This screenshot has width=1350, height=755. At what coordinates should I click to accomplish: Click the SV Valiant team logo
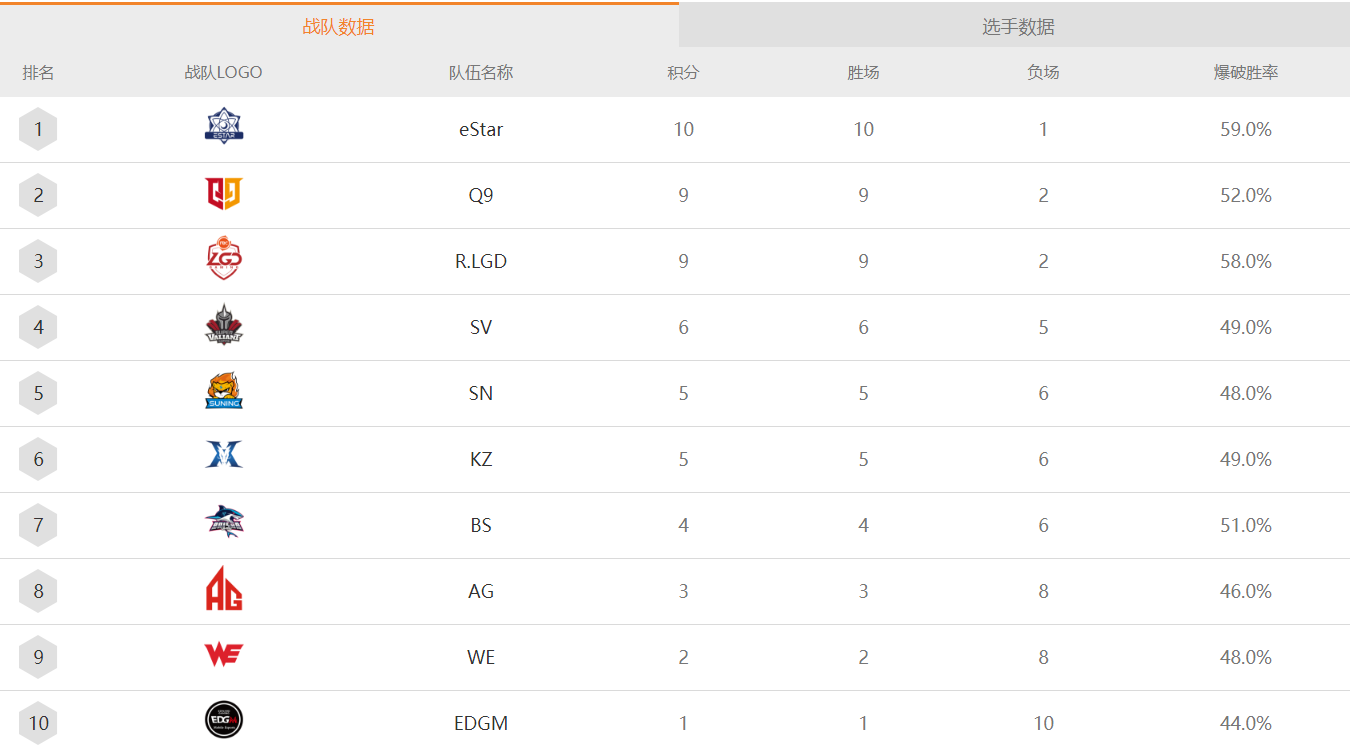224,326
